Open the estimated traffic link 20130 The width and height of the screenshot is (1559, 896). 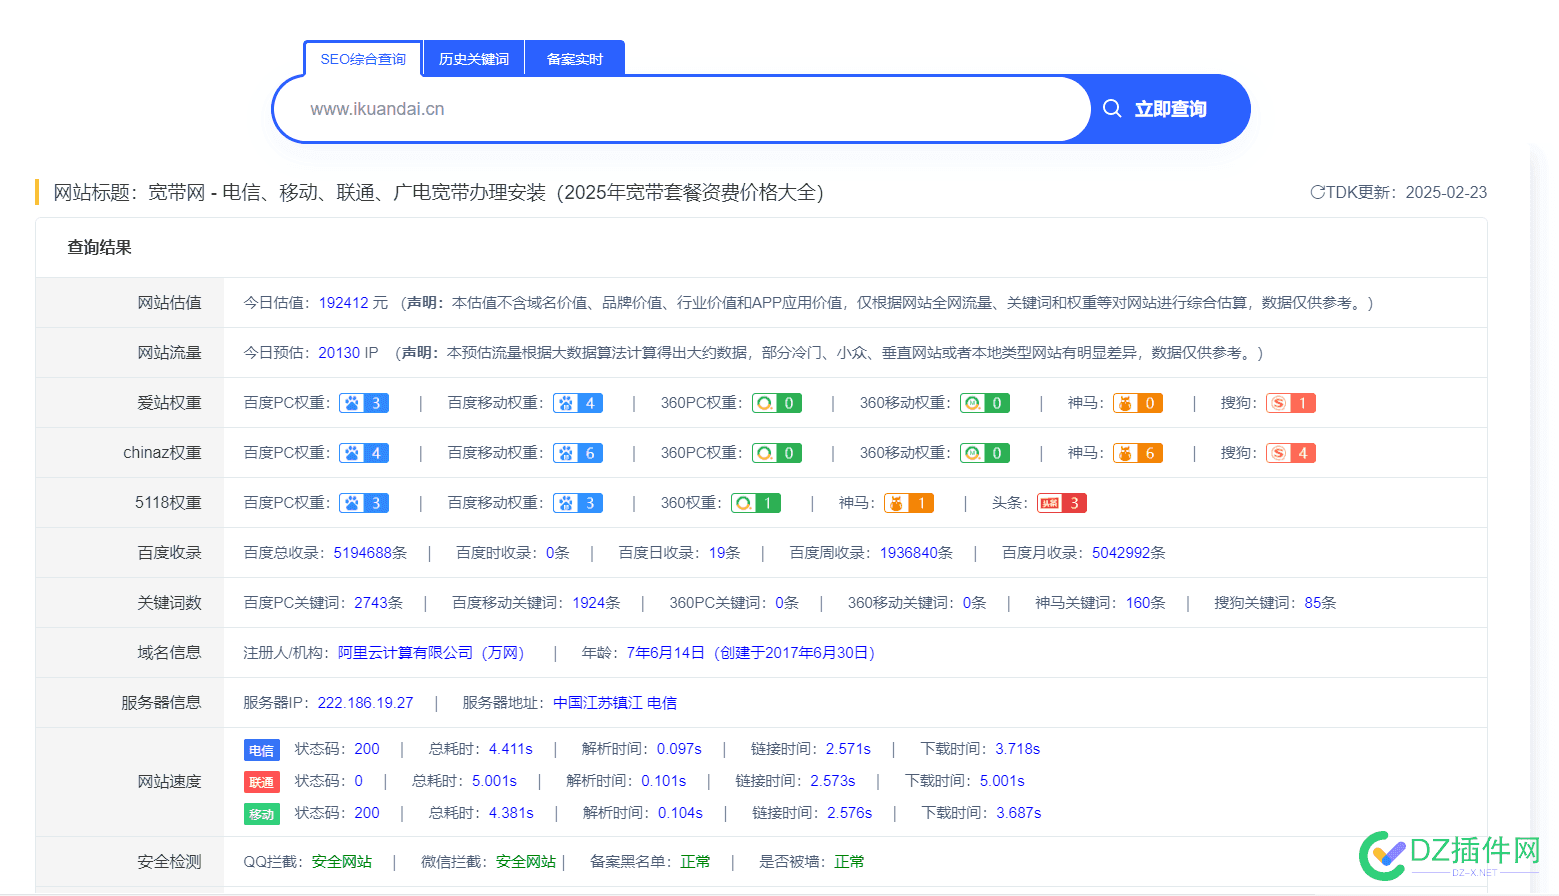pos(339,352)
